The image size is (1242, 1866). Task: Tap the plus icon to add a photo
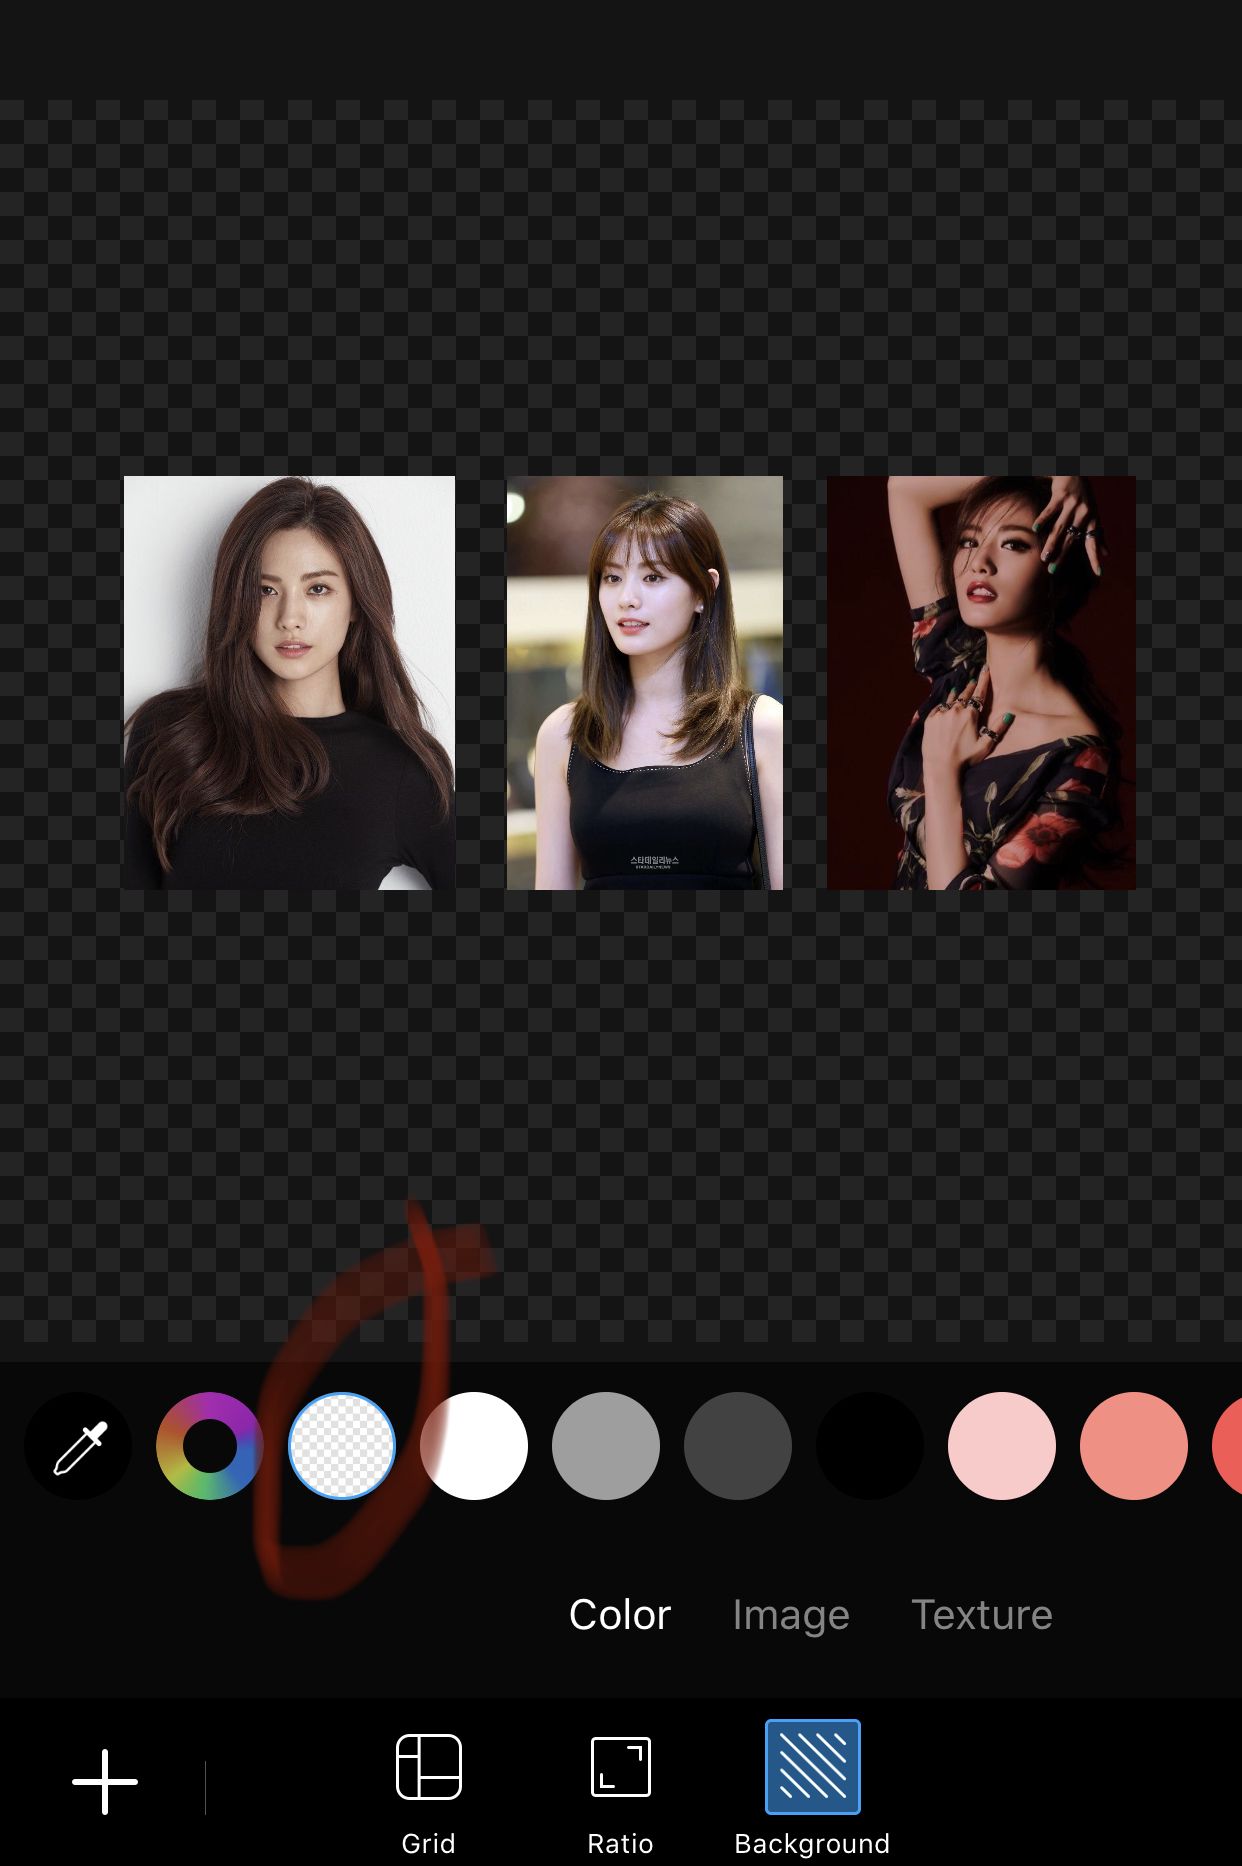click(x=105, y=1781)
